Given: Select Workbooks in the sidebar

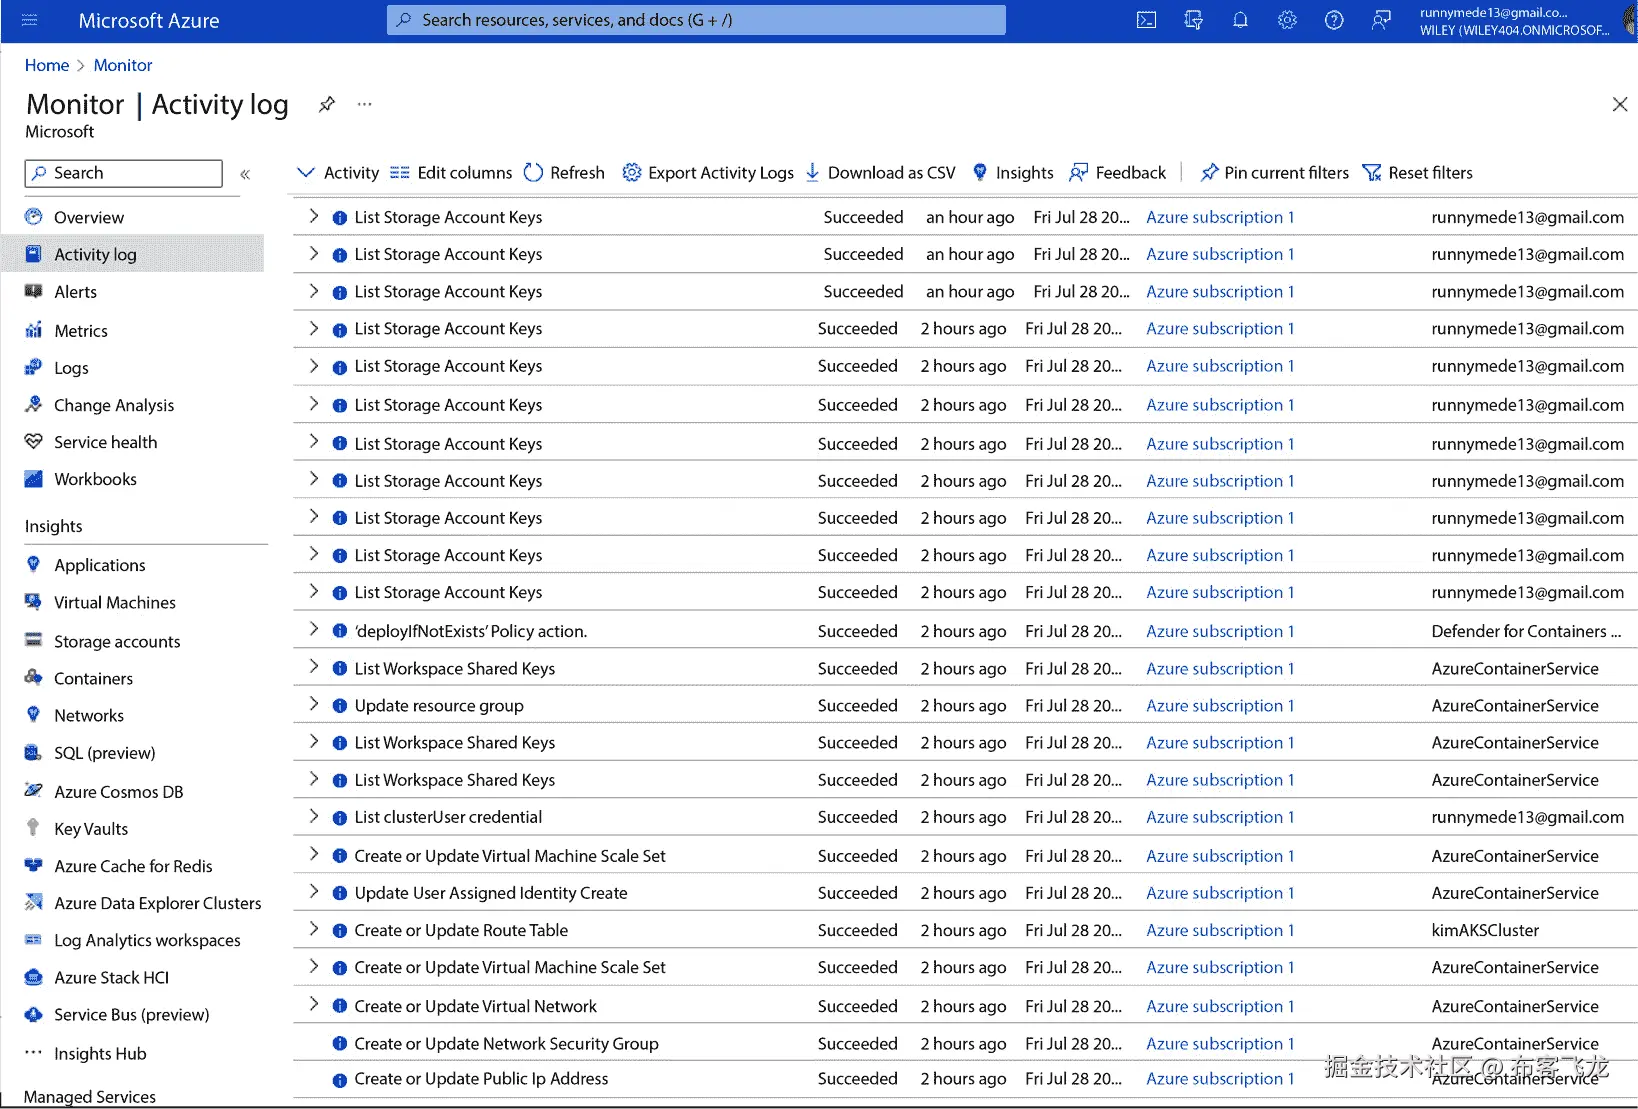Looking at the screenshot, I should click(95, 478).
